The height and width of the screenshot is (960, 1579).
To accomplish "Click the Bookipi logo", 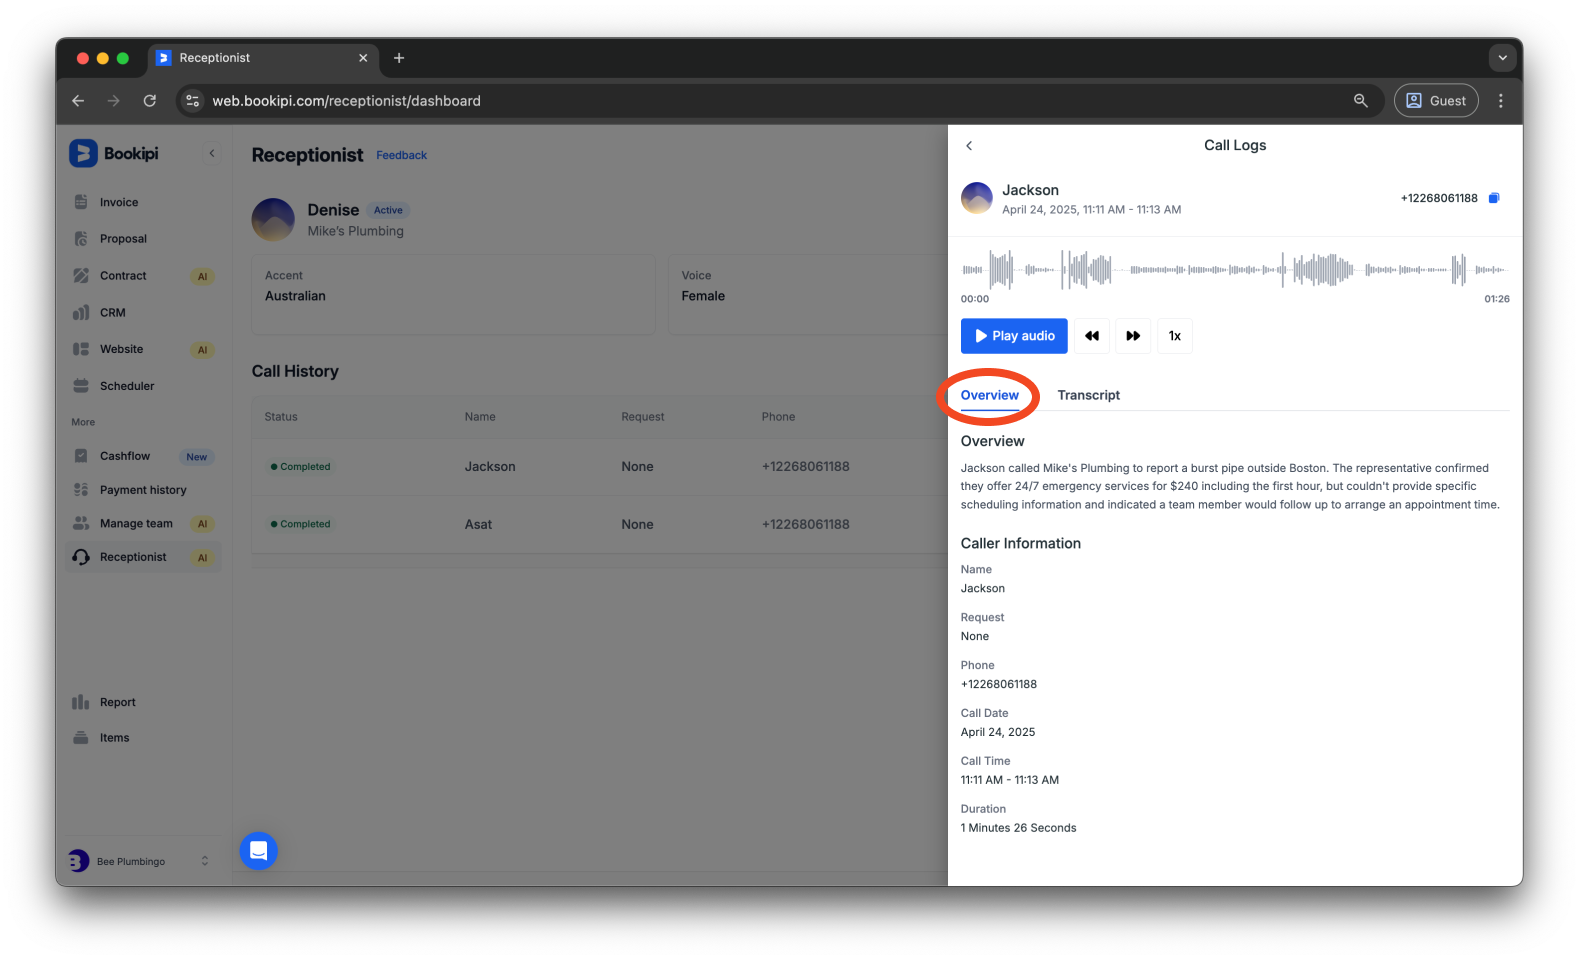I will click(x=114, y=153).
